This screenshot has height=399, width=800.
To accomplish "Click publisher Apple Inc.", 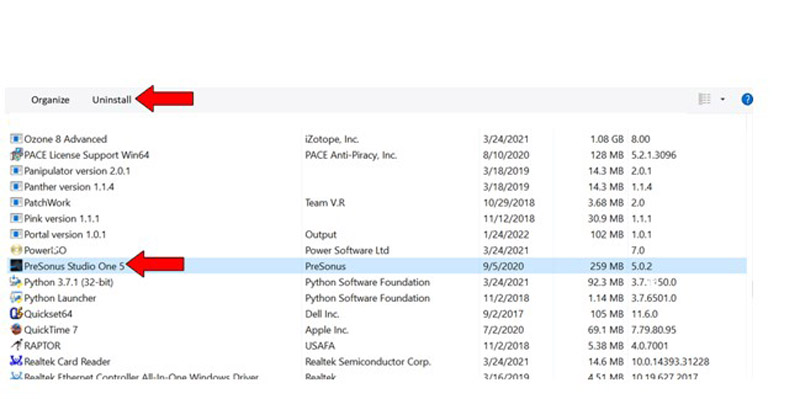I will pos(327,330).
